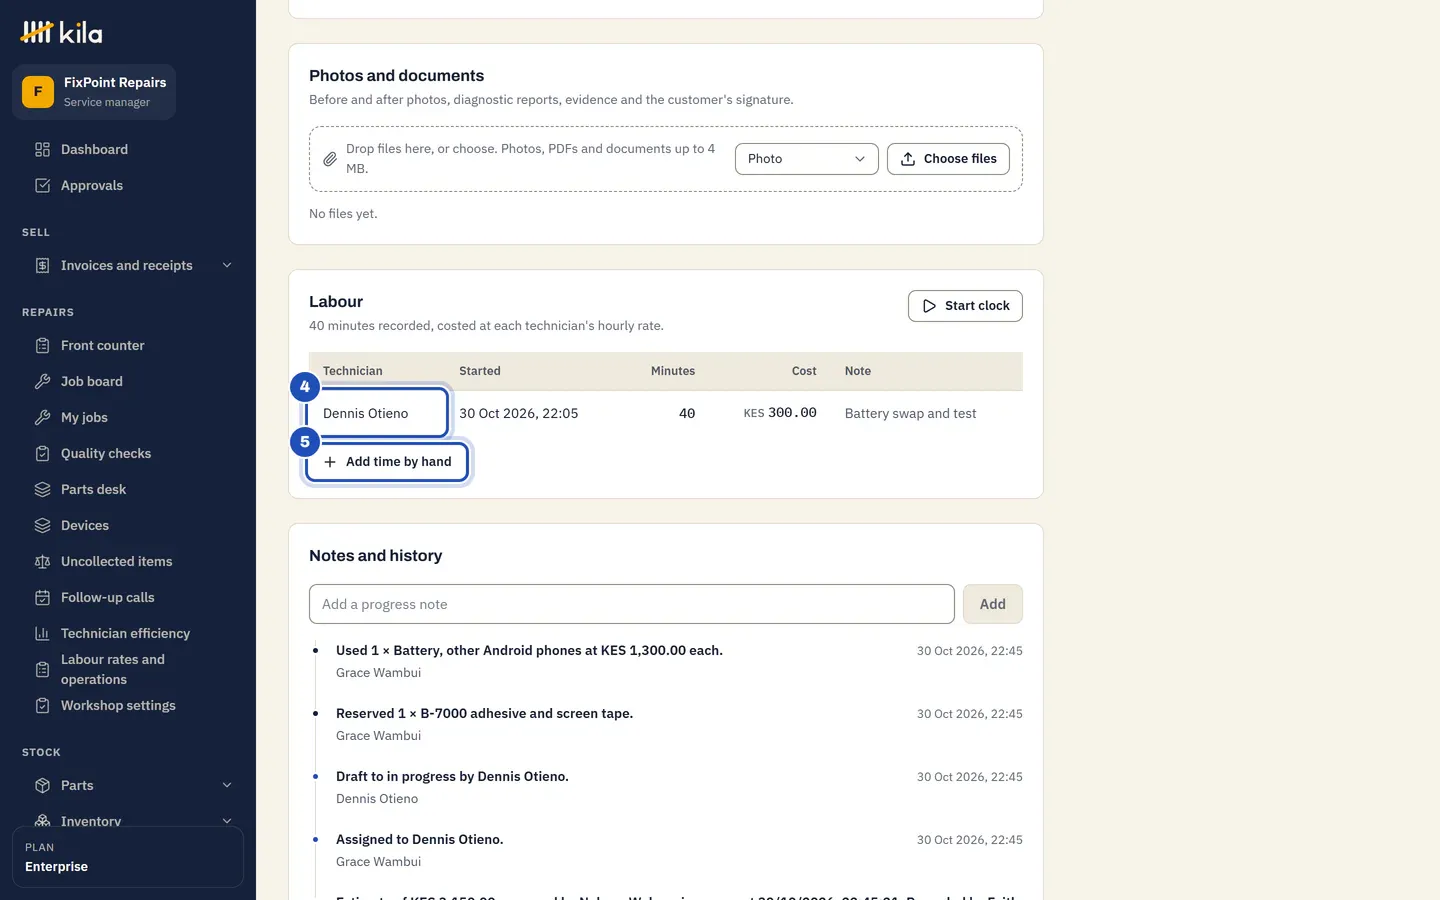
Task: Expand Invoices and receipts chevron
Action: (x=227, y=265)
